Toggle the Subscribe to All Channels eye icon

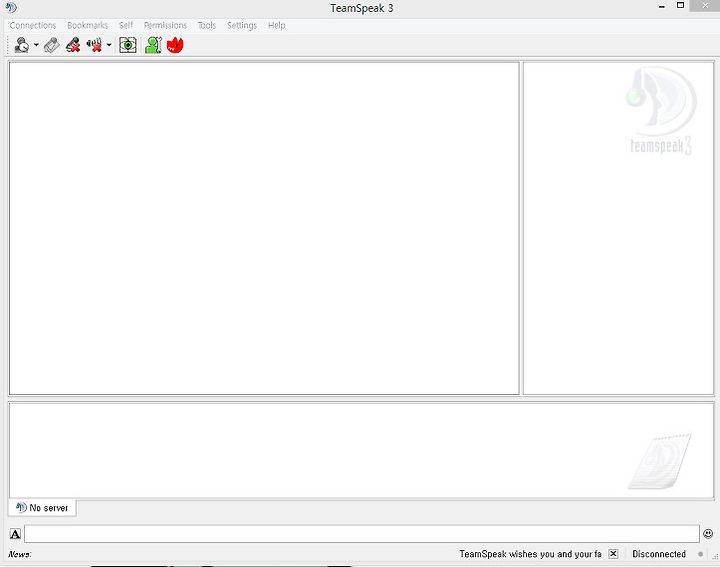[128, 45]
